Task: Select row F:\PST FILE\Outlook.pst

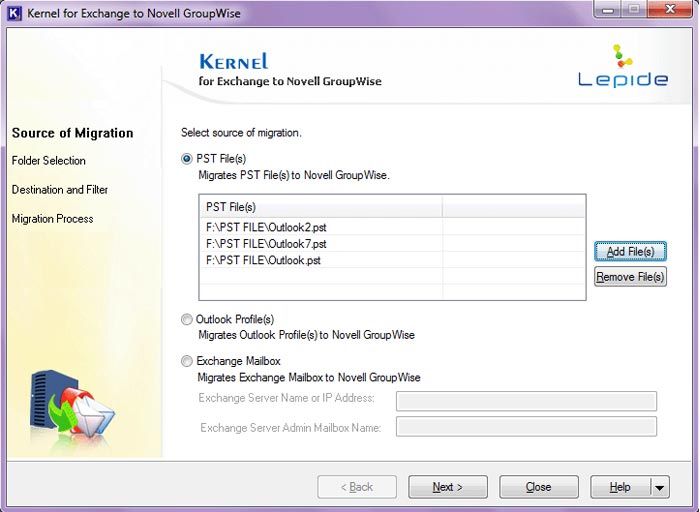Action: coord(392,260)
